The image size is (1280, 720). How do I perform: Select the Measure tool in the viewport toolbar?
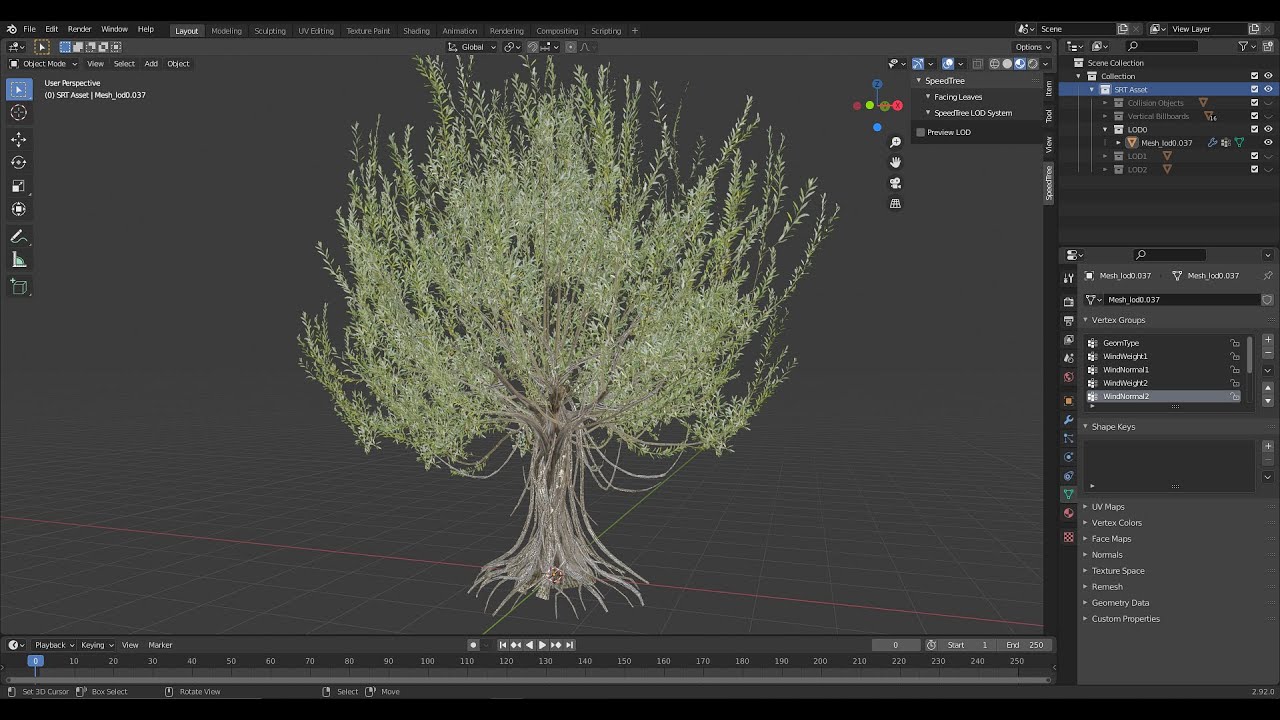[18, 259]
